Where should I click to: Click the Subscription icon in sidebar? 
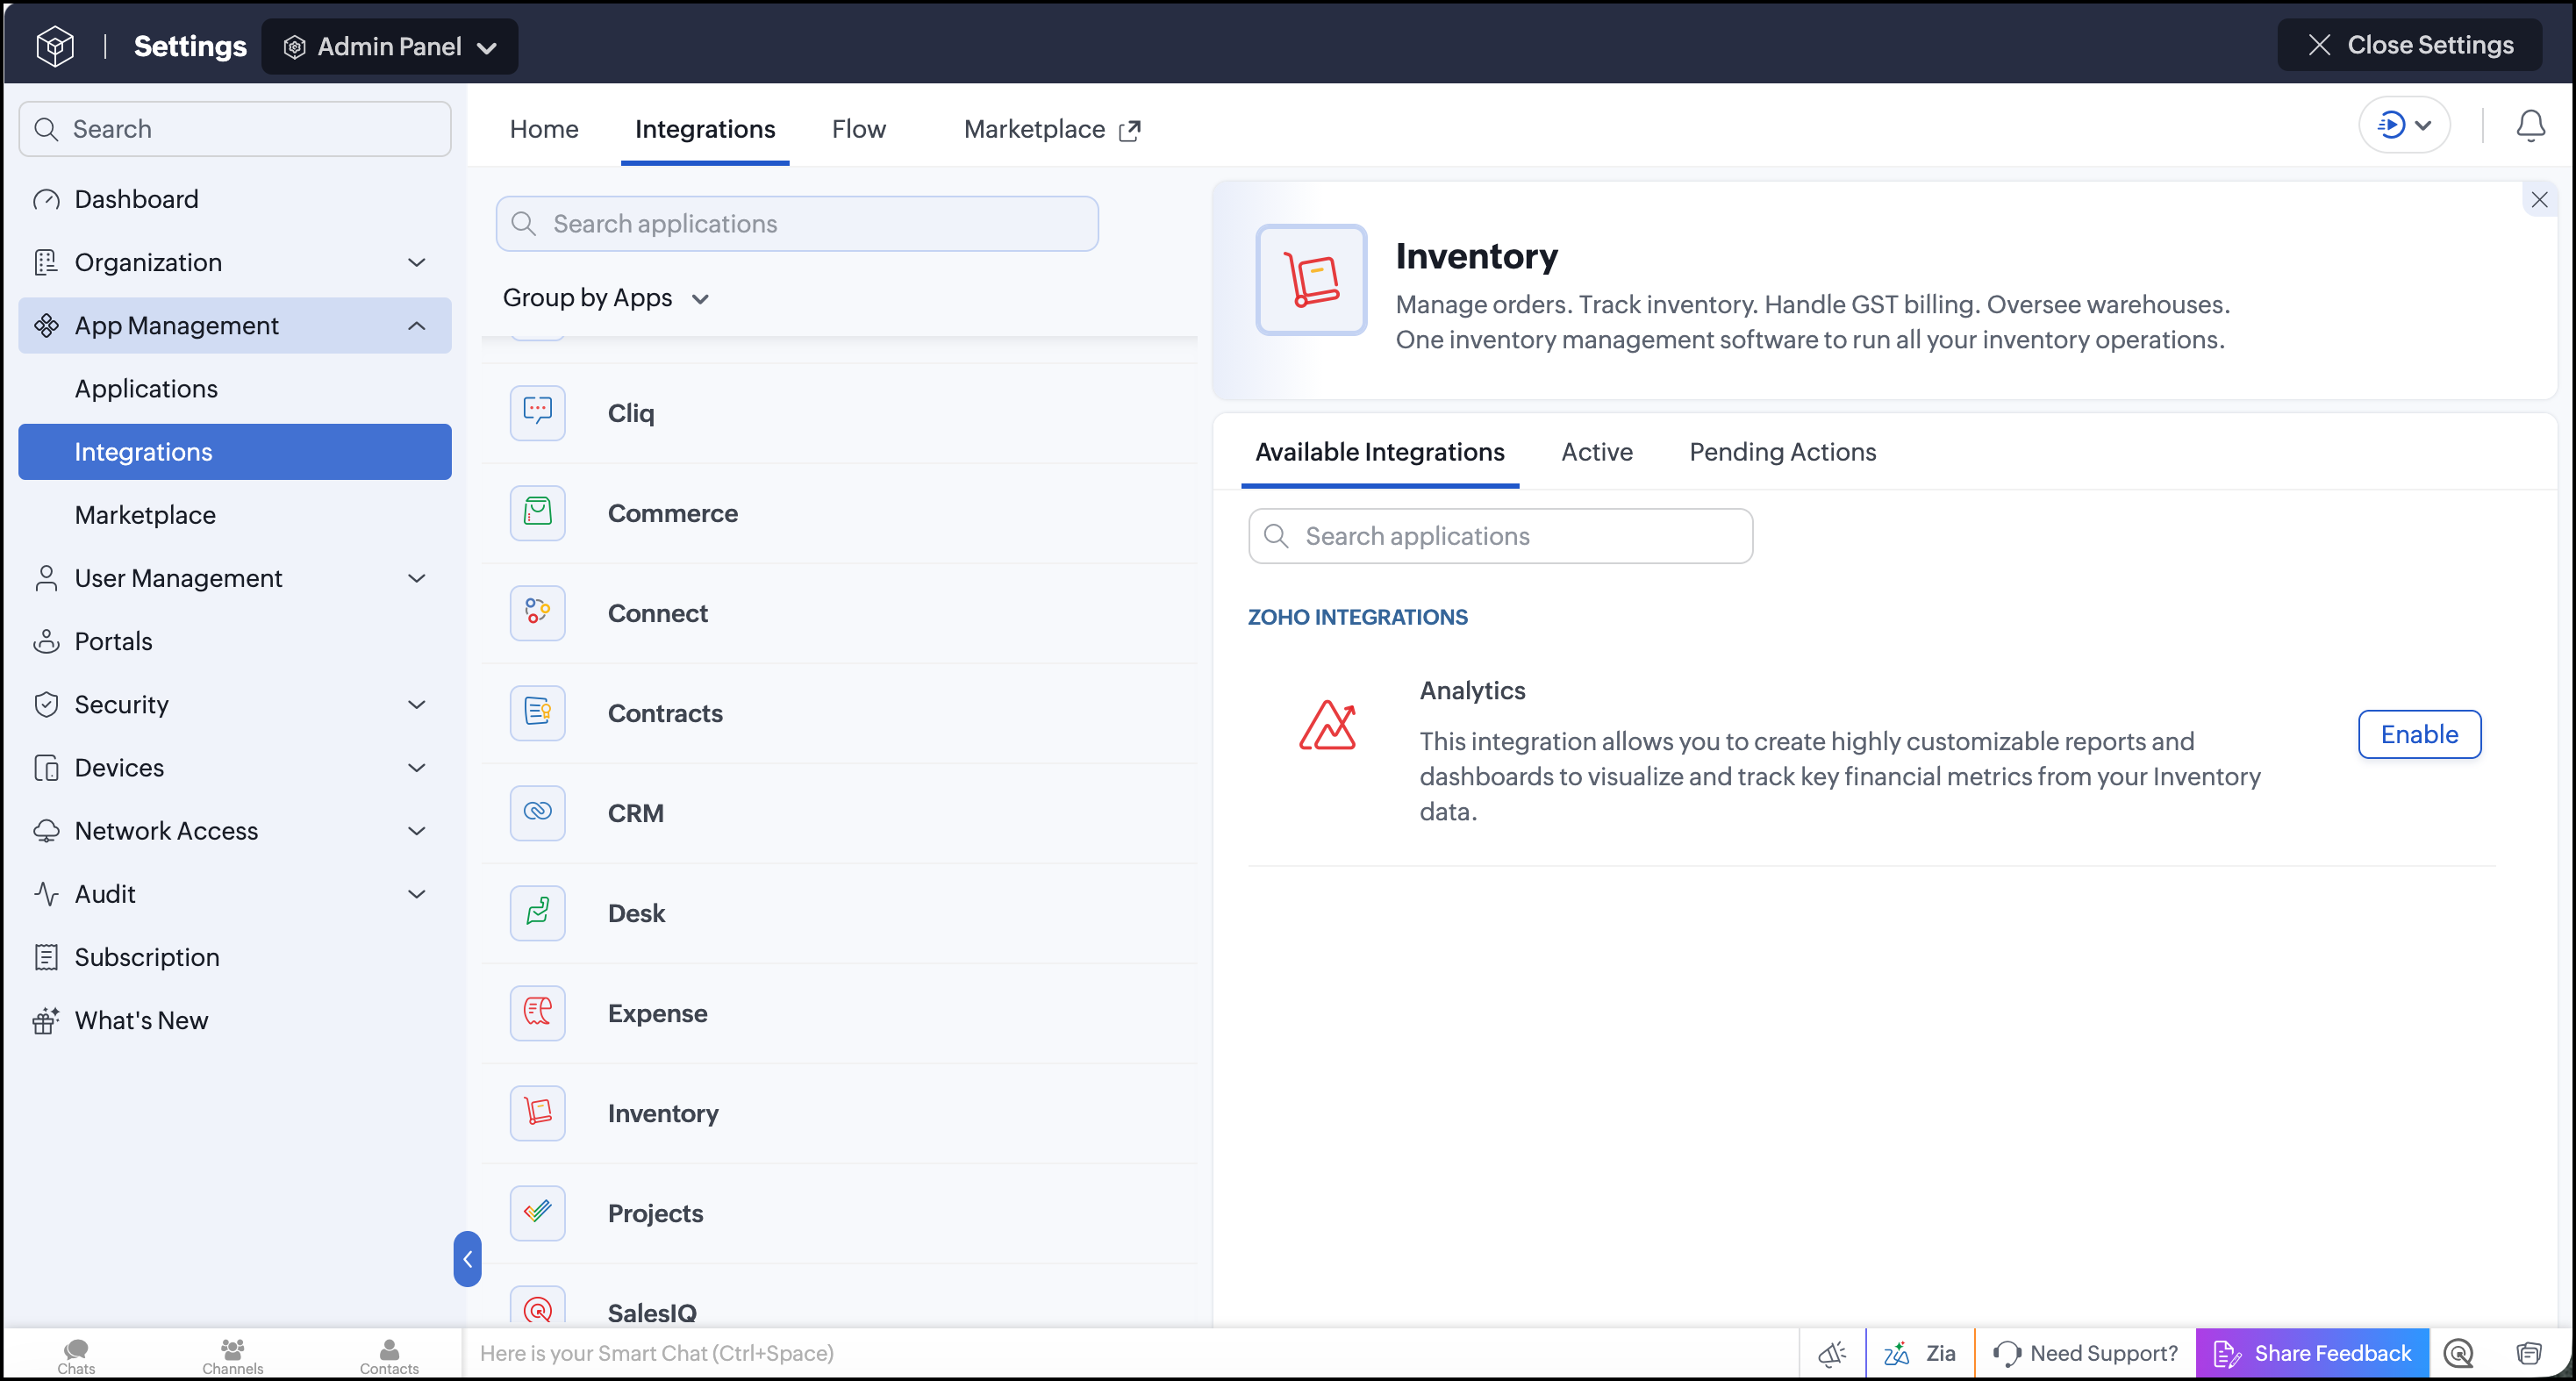46,958
